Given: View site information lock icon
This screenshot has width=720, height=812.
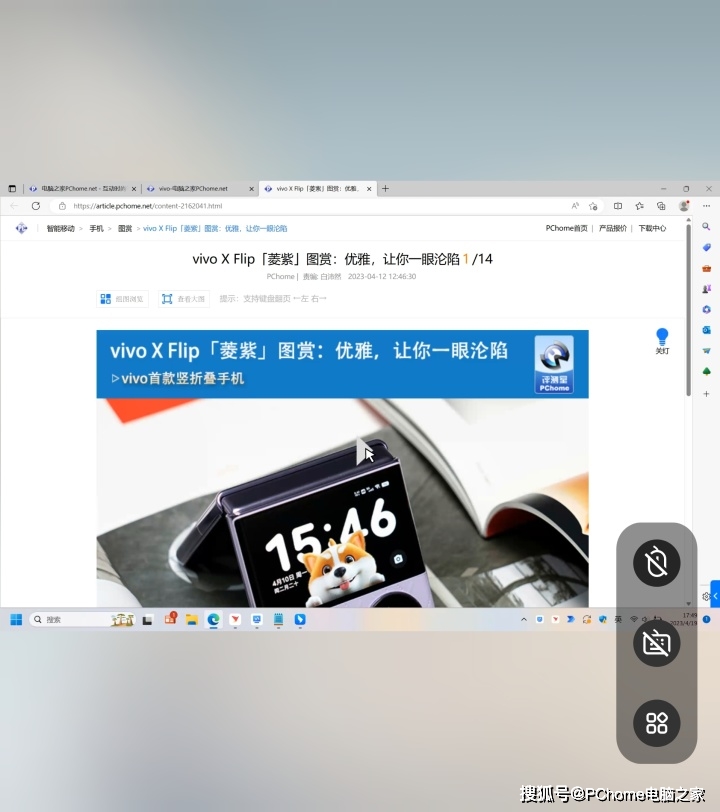Looking at the screenshot, I should [x=62, y=206].
